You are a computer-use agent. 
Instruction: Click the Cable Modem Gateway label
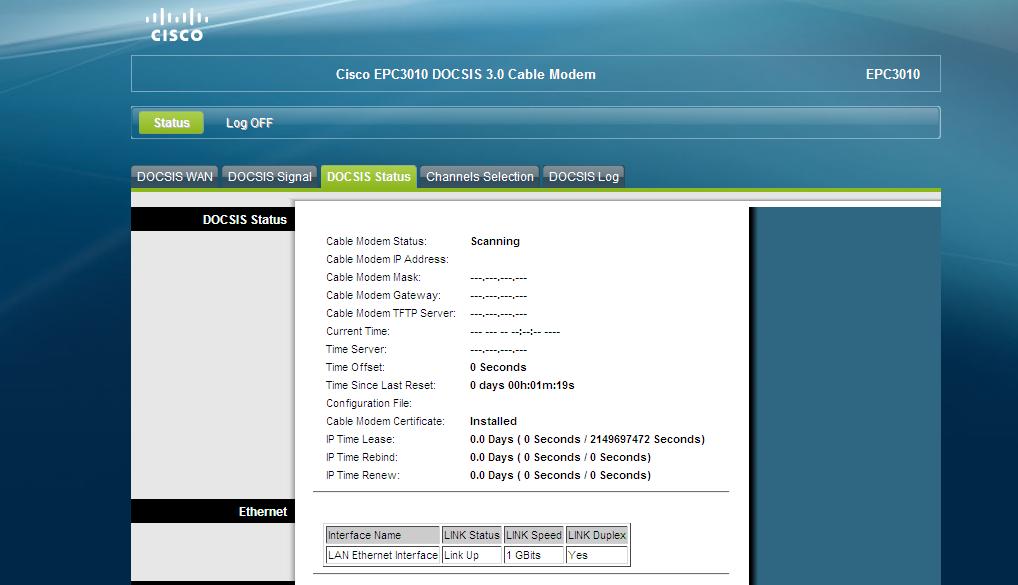click(383, 295)
